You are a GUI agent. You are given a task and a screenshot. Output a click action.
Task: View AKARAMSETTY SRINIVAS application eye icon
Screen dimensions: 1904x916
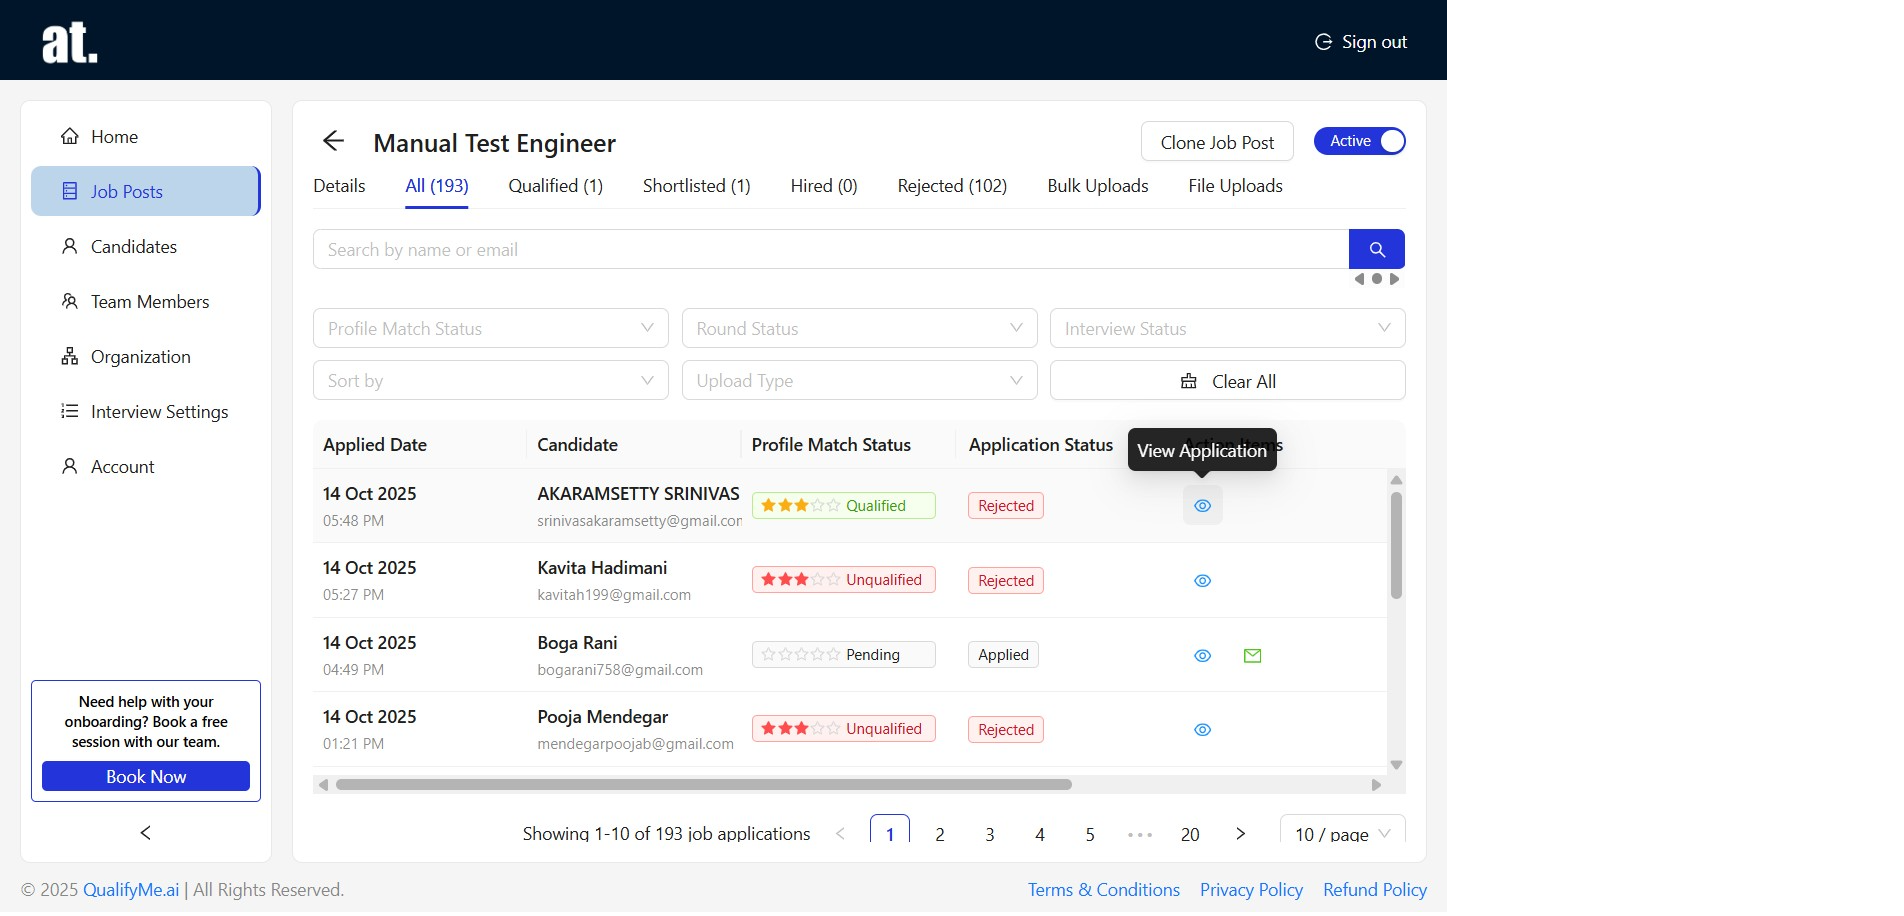pyautogui.click(x=1202, y=506)
